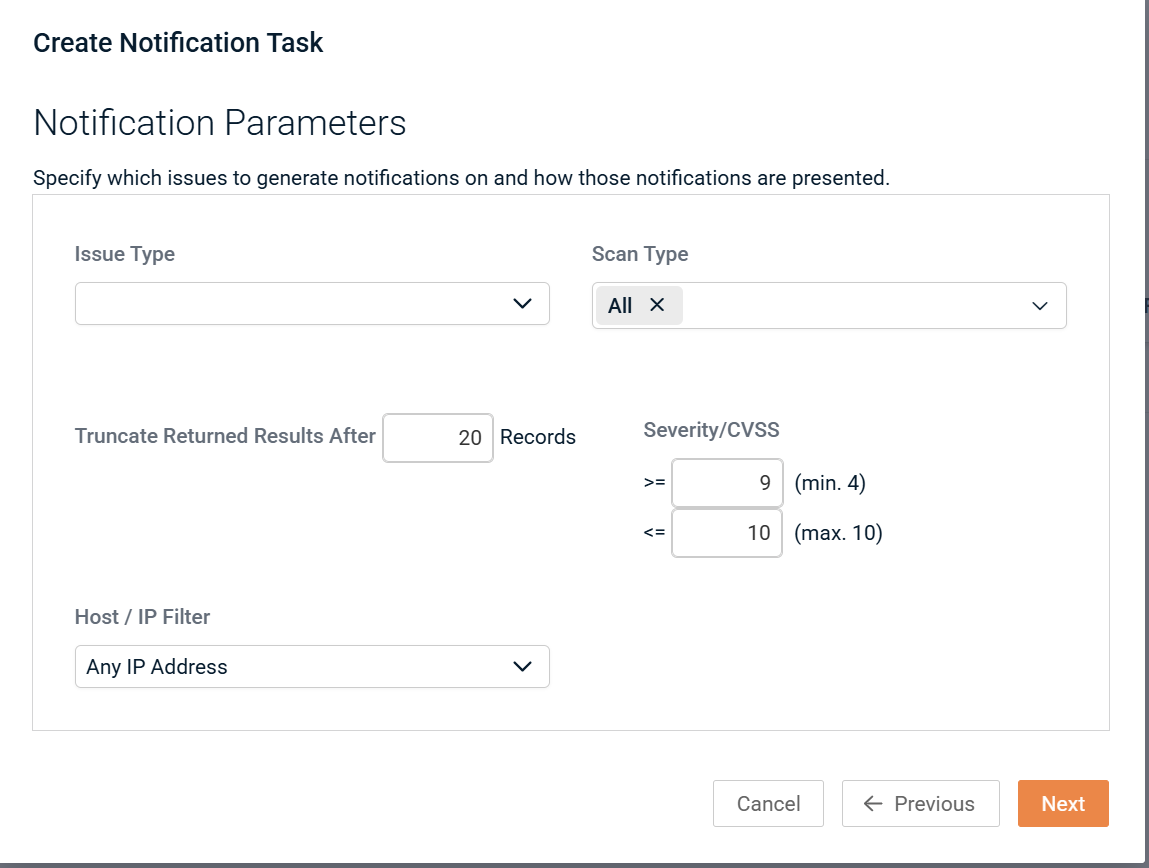Focus the Truncate Returned Results records field
This screenshot has width=1149, height=868.
click(x=438, y=438)
